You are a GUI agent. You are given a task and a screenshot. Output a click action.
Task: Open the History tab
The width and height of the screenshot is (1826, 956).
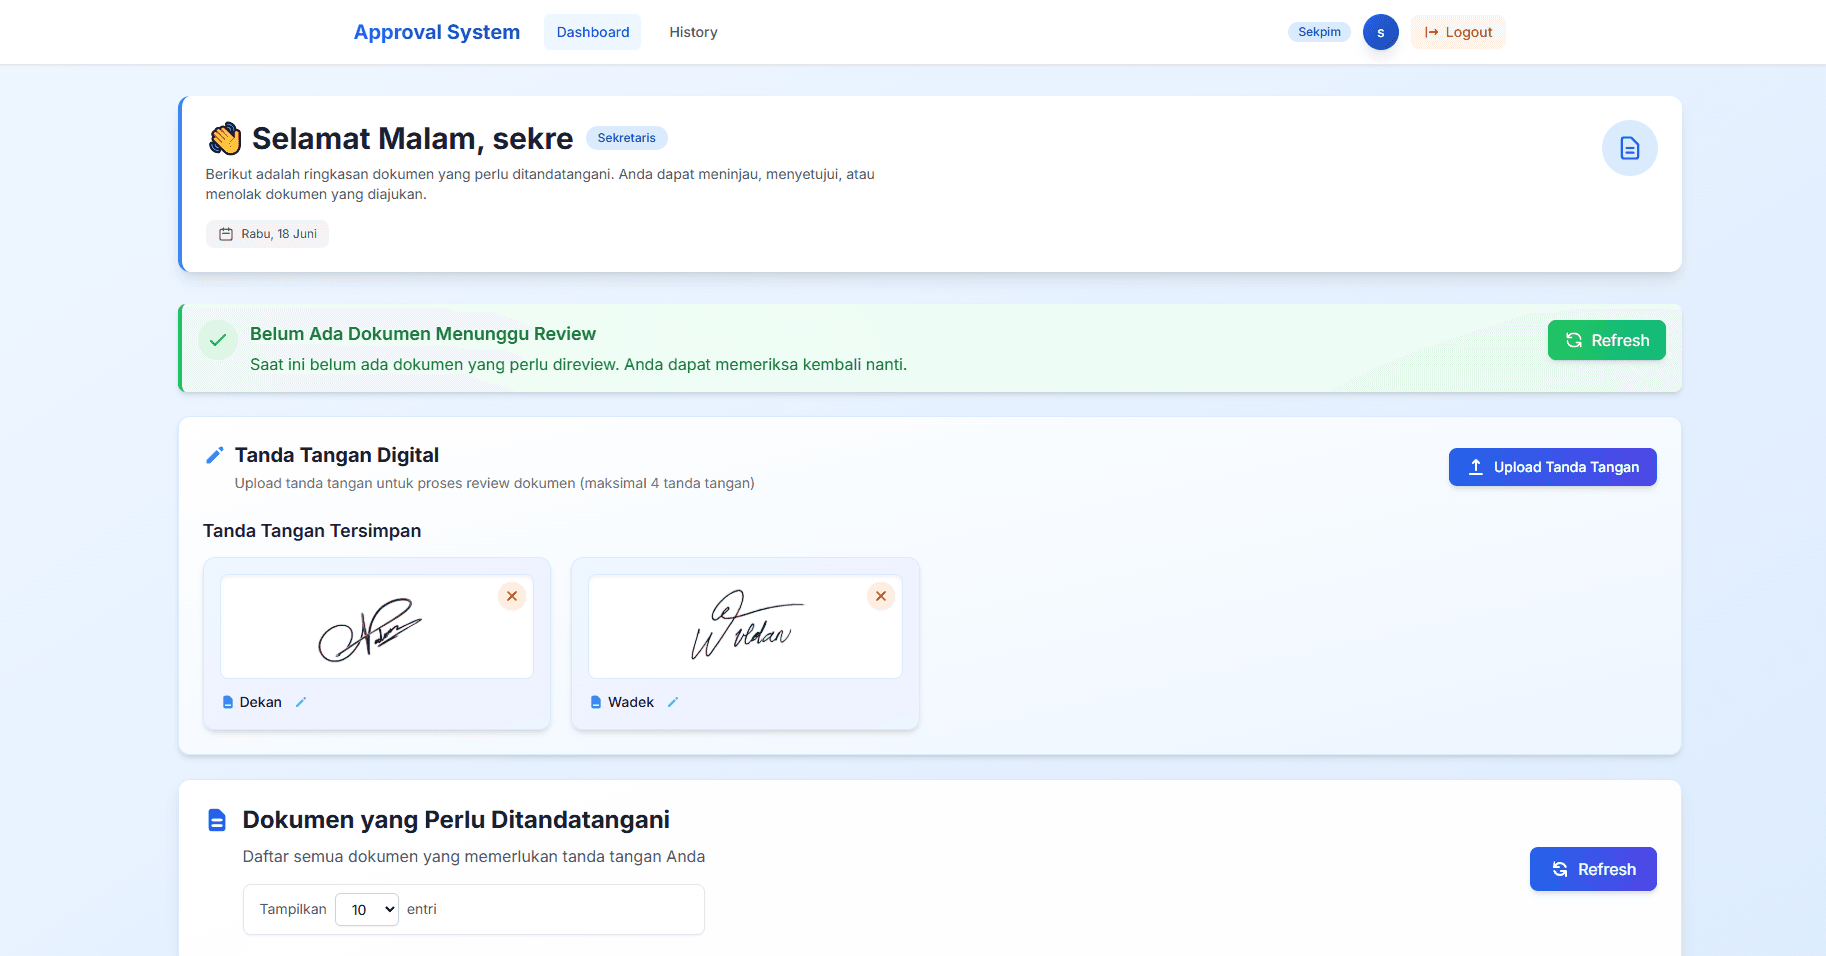(x=692, y=31)
